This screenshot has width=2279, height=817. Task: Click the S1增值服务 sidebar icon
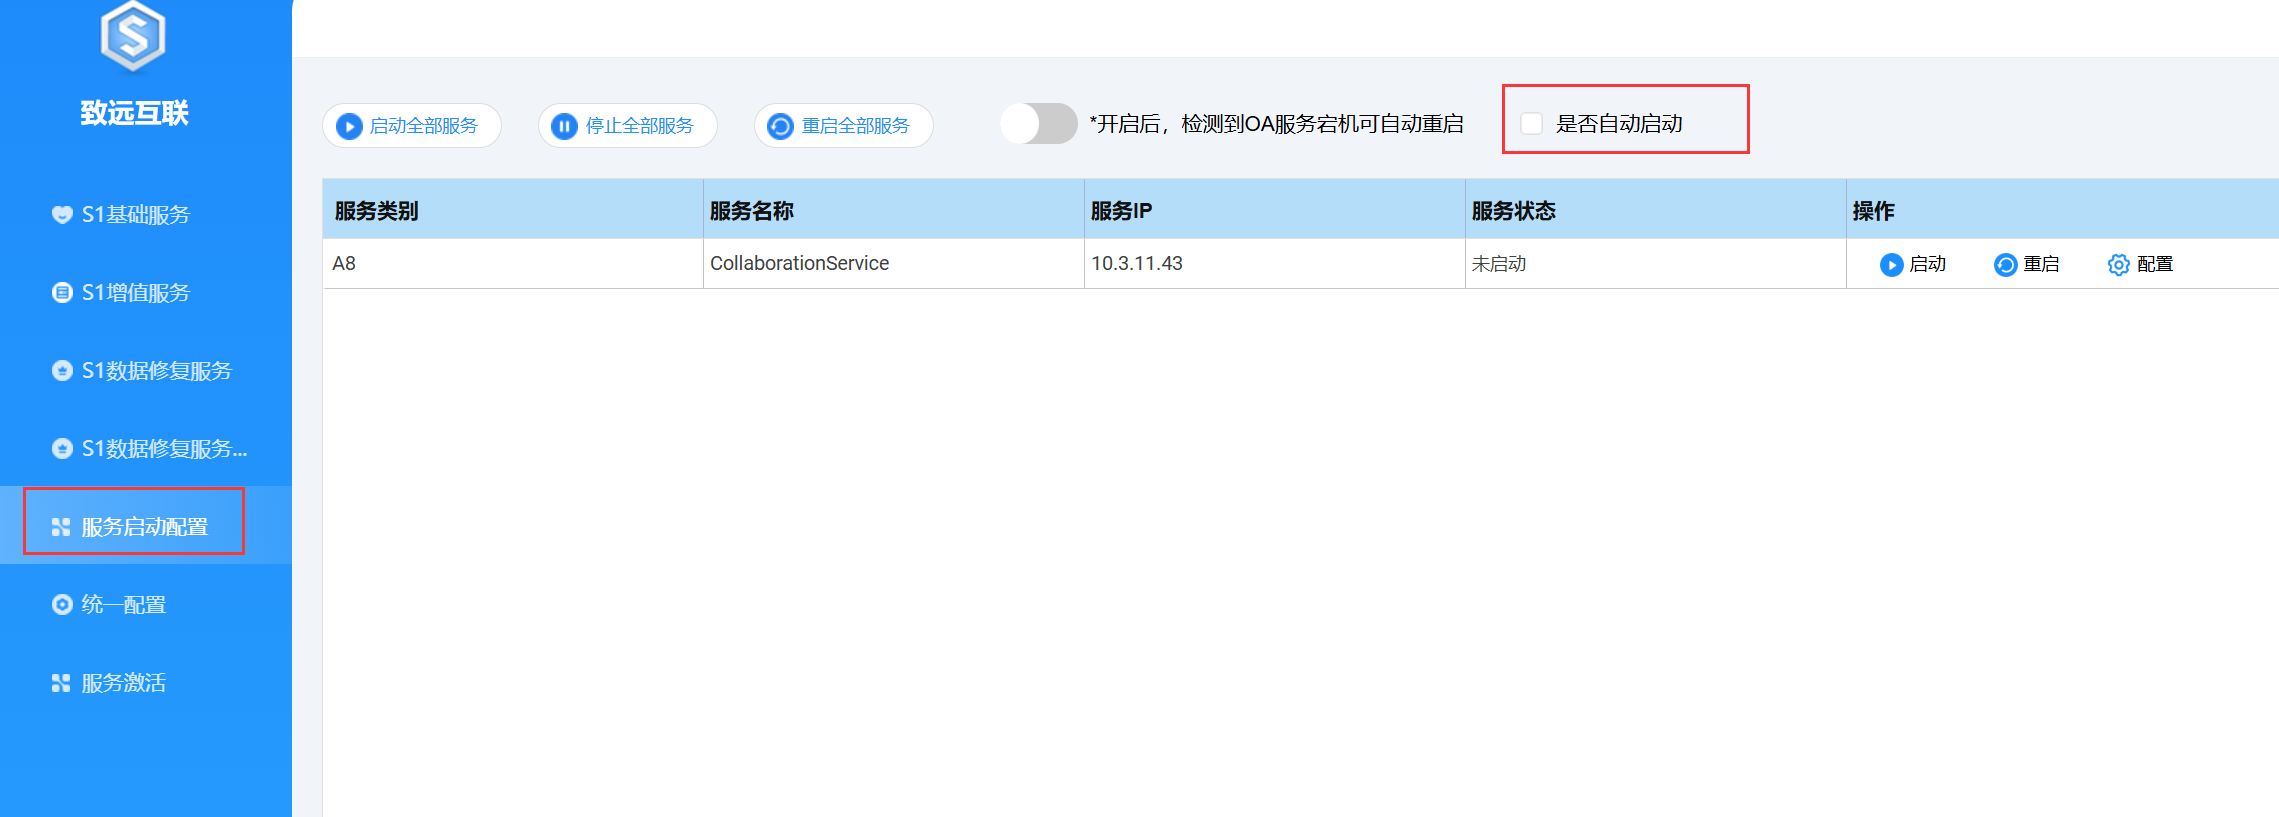62,292
